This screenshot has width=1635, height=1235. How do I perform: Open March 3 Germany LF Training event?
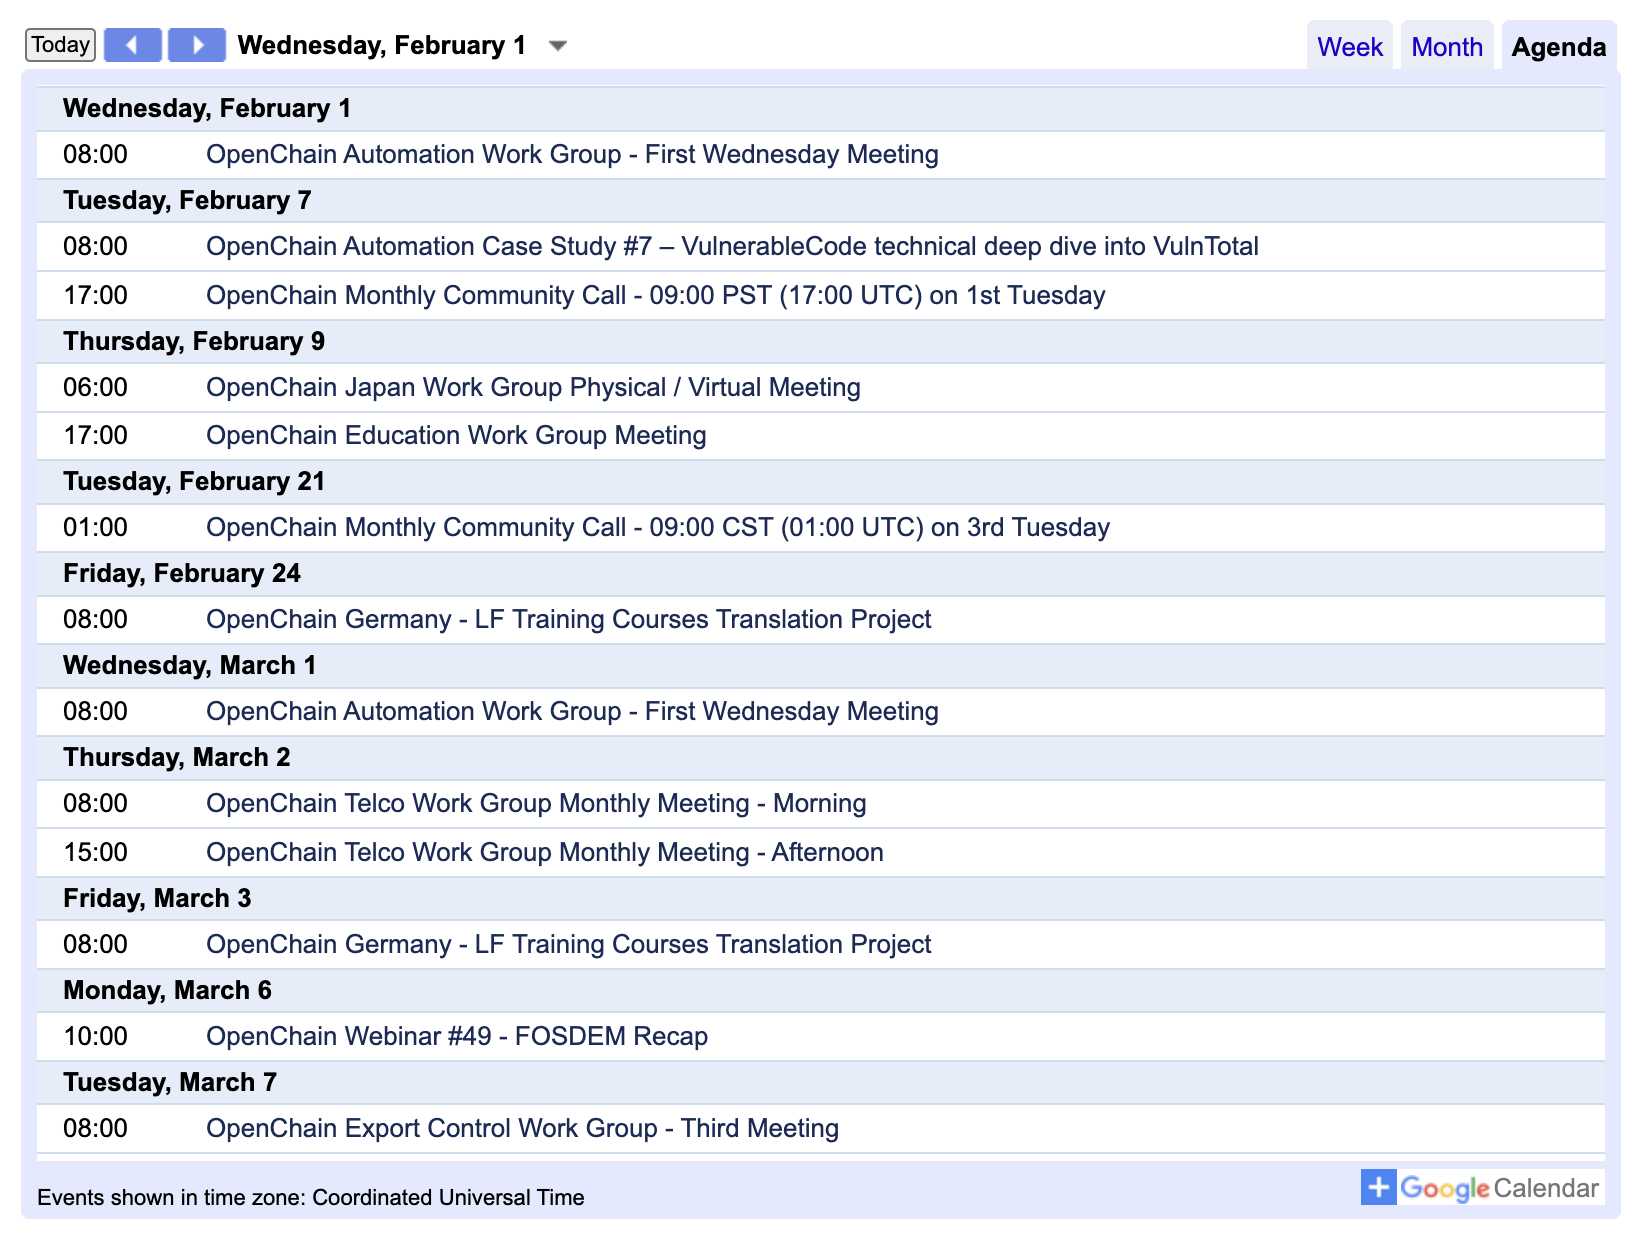pos(568,945)
